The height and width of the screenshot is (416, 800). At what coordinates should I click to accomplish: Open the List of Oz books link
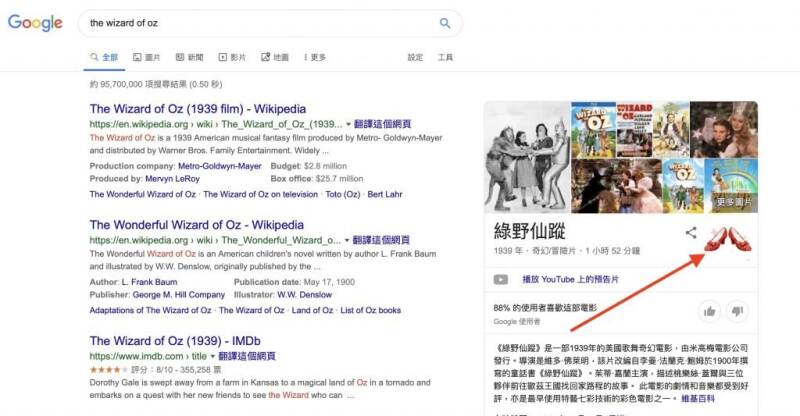pos(370,310)
